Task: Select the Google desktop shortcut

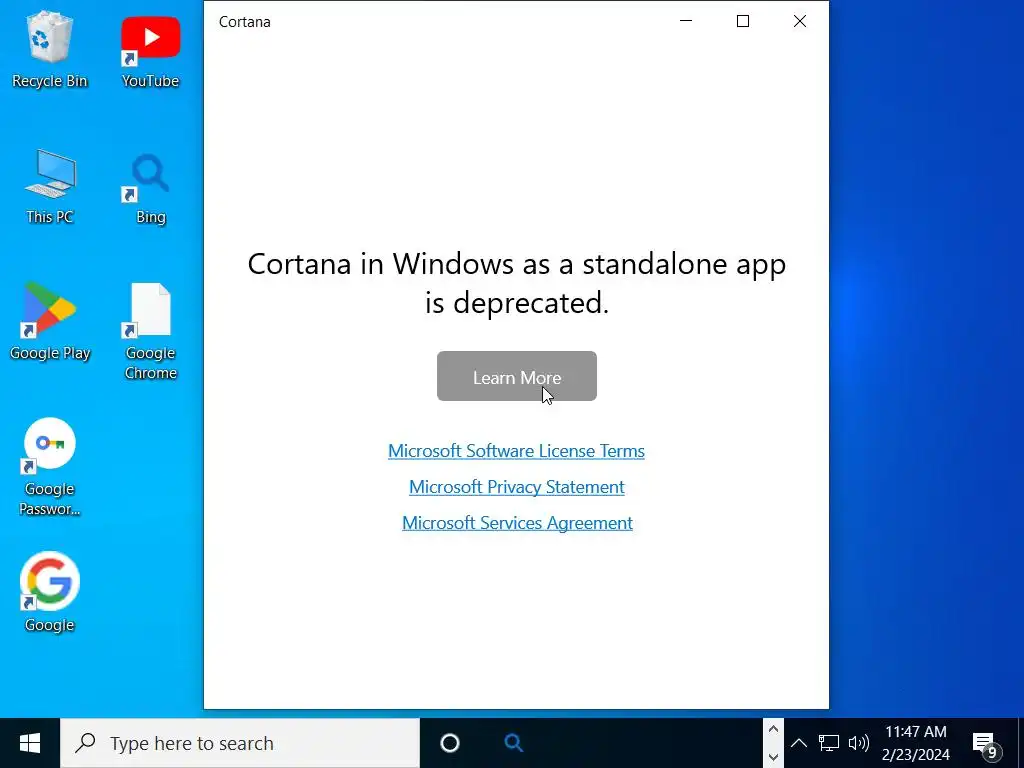Action: pos(50,592)
